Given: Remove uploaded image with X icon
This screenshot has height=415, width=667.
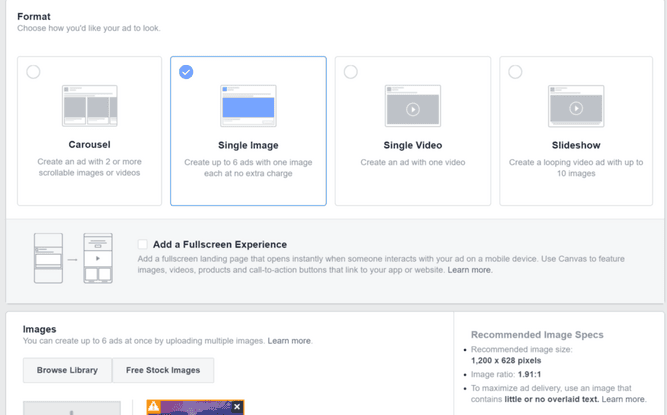Looking at the screenshot, I should [237, 407].
